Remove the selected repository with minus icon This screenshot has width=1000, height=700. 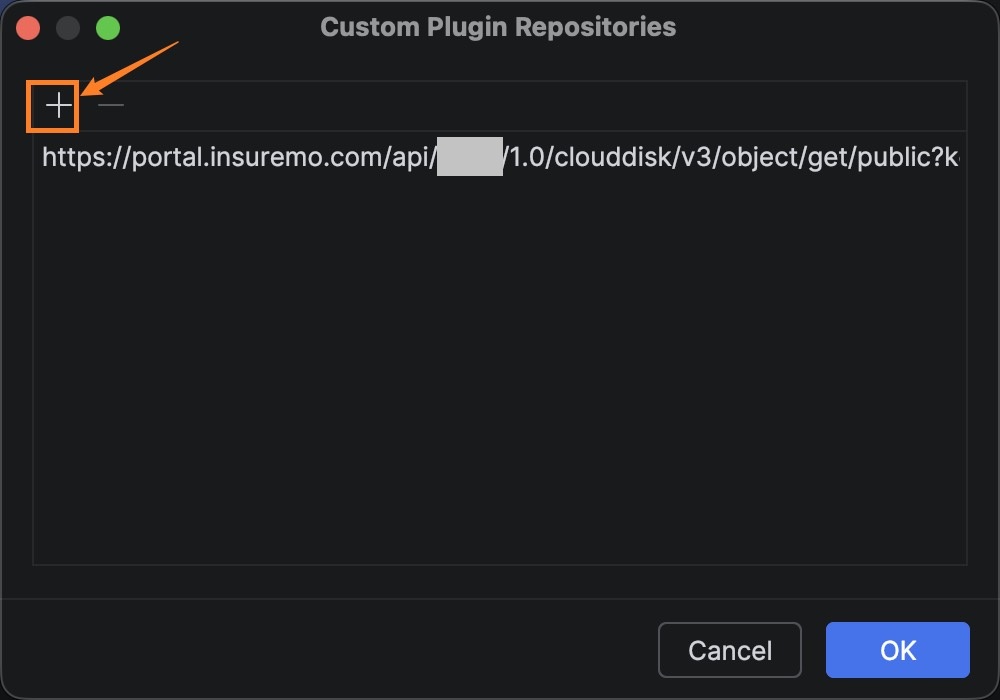(x=110, y=105)
